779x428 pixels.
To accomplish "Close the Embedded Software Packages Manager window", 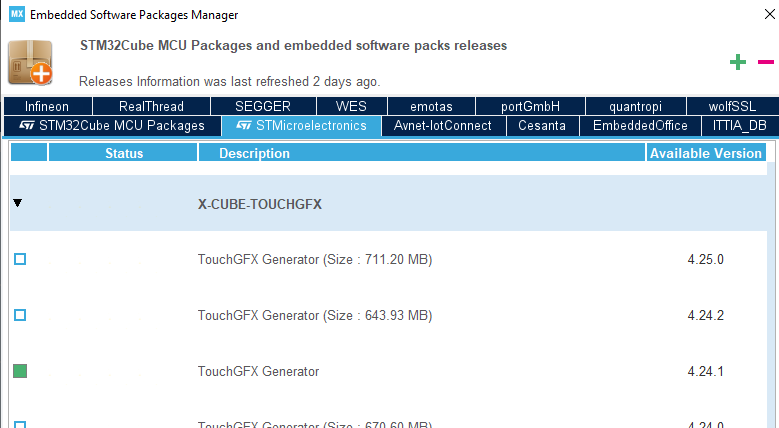I will tap(769, 14).
